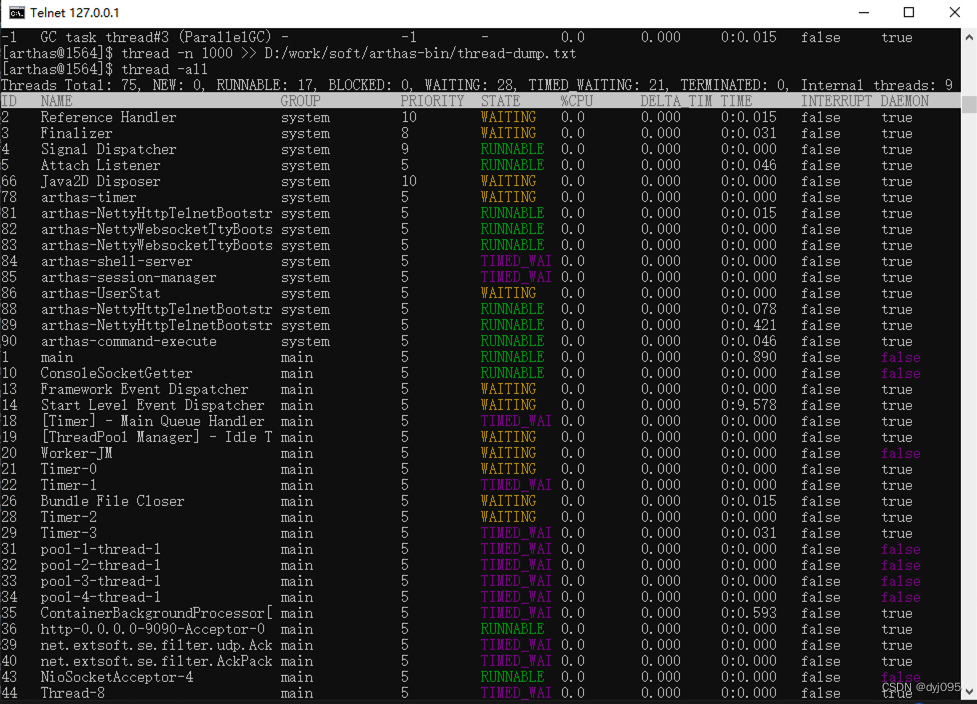This screenshot has width=977, height=704.
Task: Click the priority 9 of Signal Dispatcher
Action: (405, 150)
